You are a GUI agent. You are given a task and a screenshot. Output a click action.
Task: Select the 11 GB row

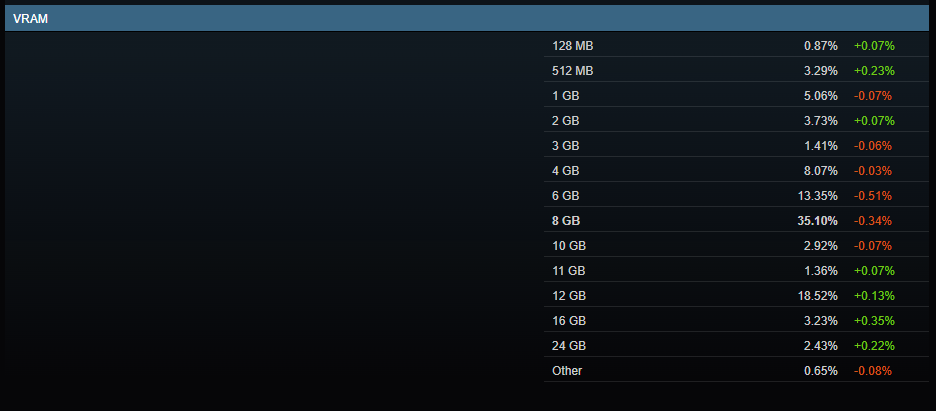(736, 271)
